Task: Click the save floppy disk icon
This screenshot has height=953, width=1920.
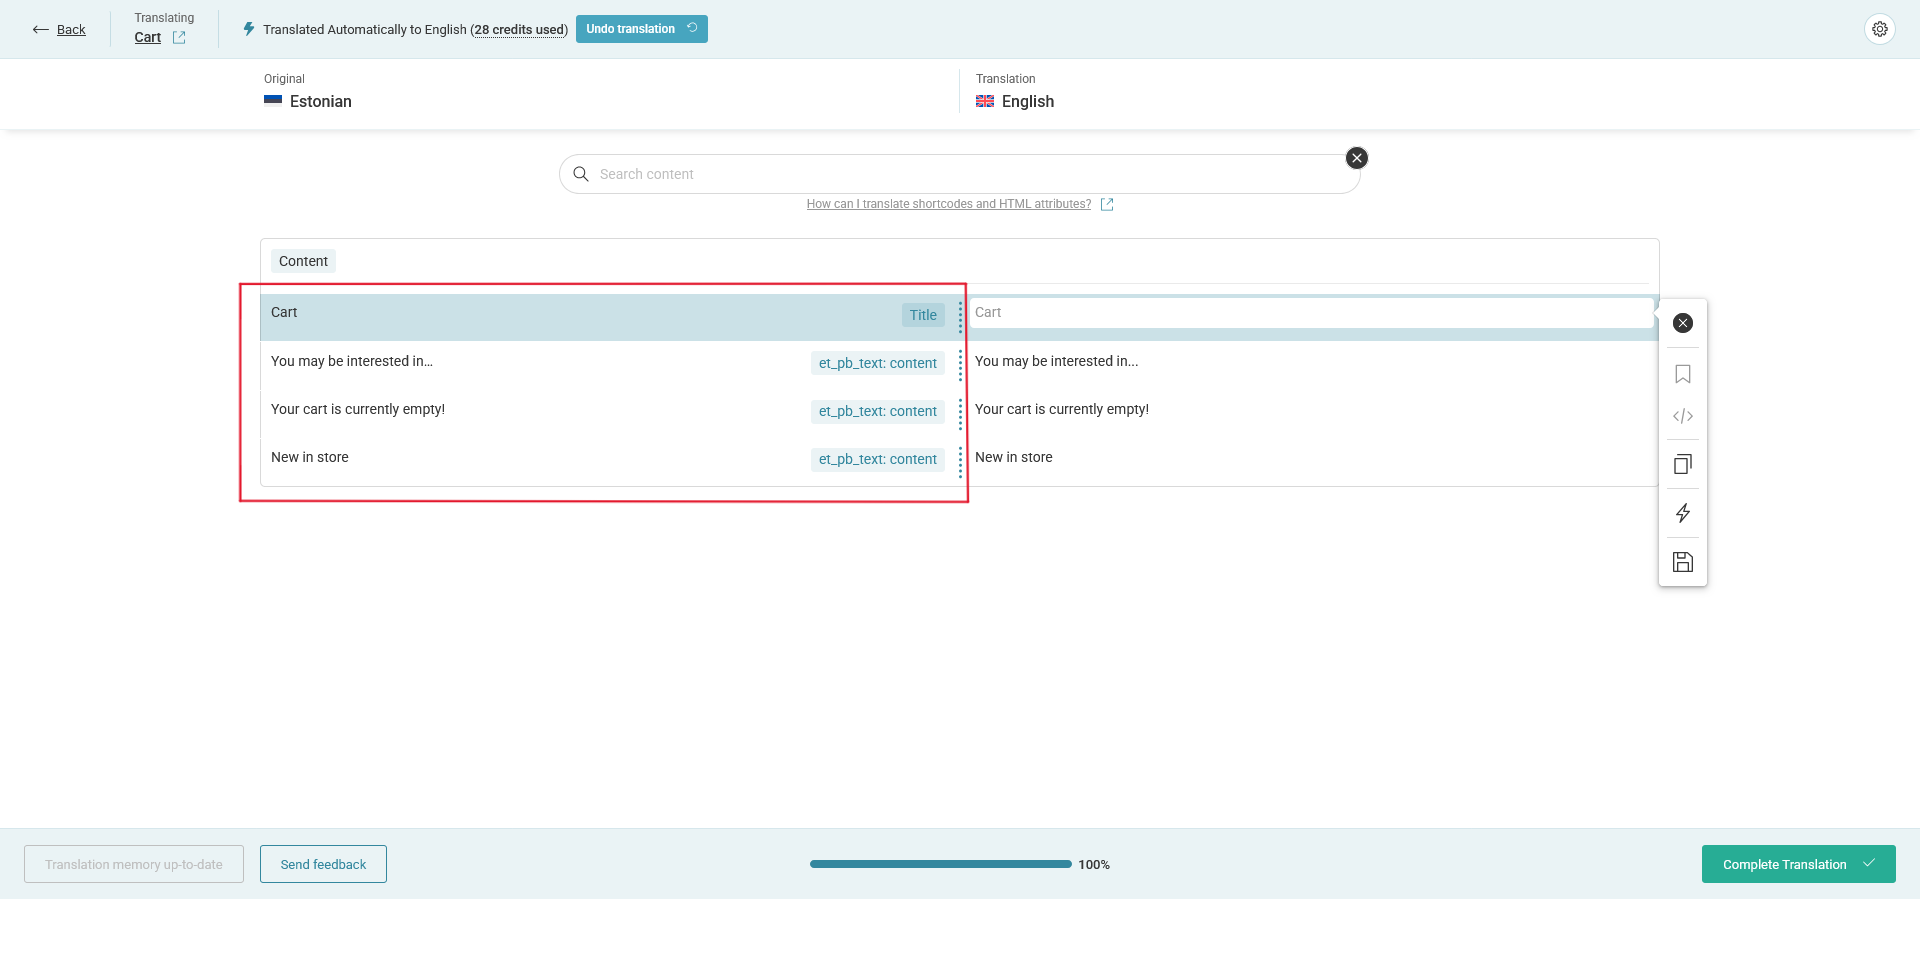Action: pos(1683,562)
